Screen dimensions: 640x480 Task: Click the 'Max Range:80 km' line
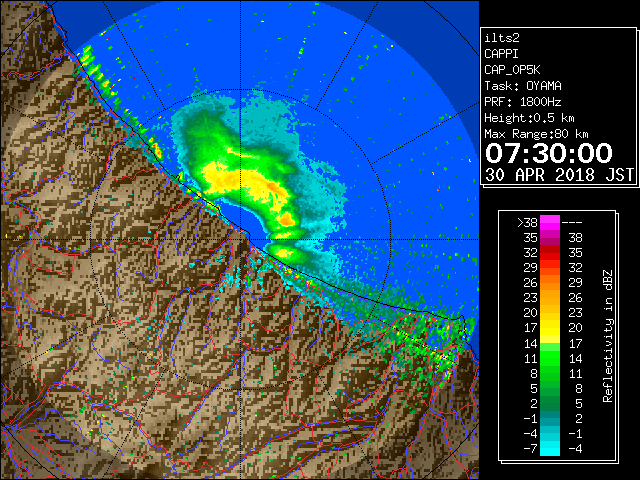coord(536,134)
